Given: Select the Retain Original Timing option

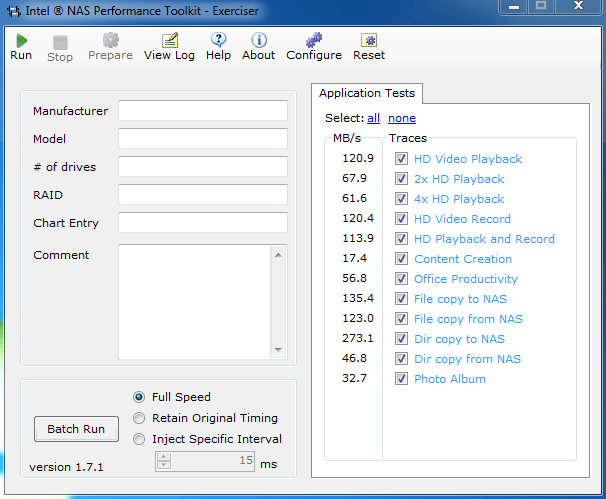Looking at the screenshot, I should (x=140, y=418).
